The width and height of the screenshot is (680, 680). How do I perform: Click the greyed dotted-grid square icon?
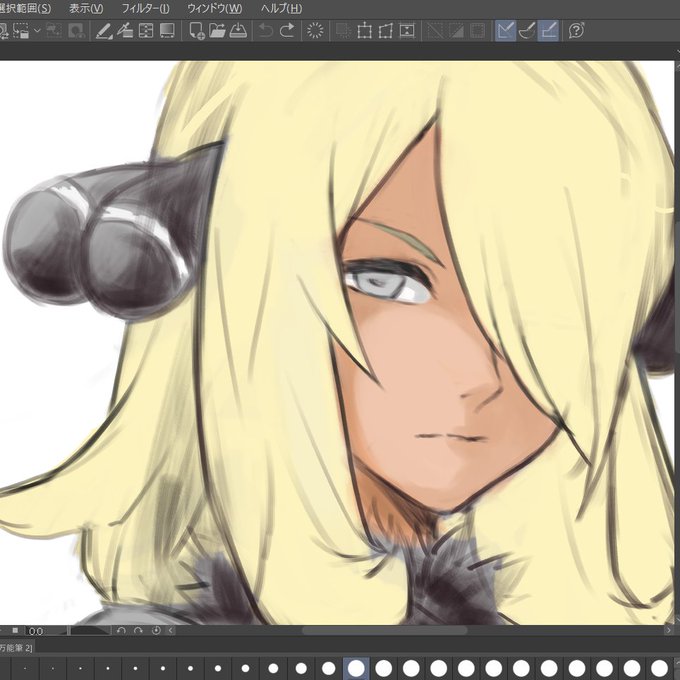(477, 31)
